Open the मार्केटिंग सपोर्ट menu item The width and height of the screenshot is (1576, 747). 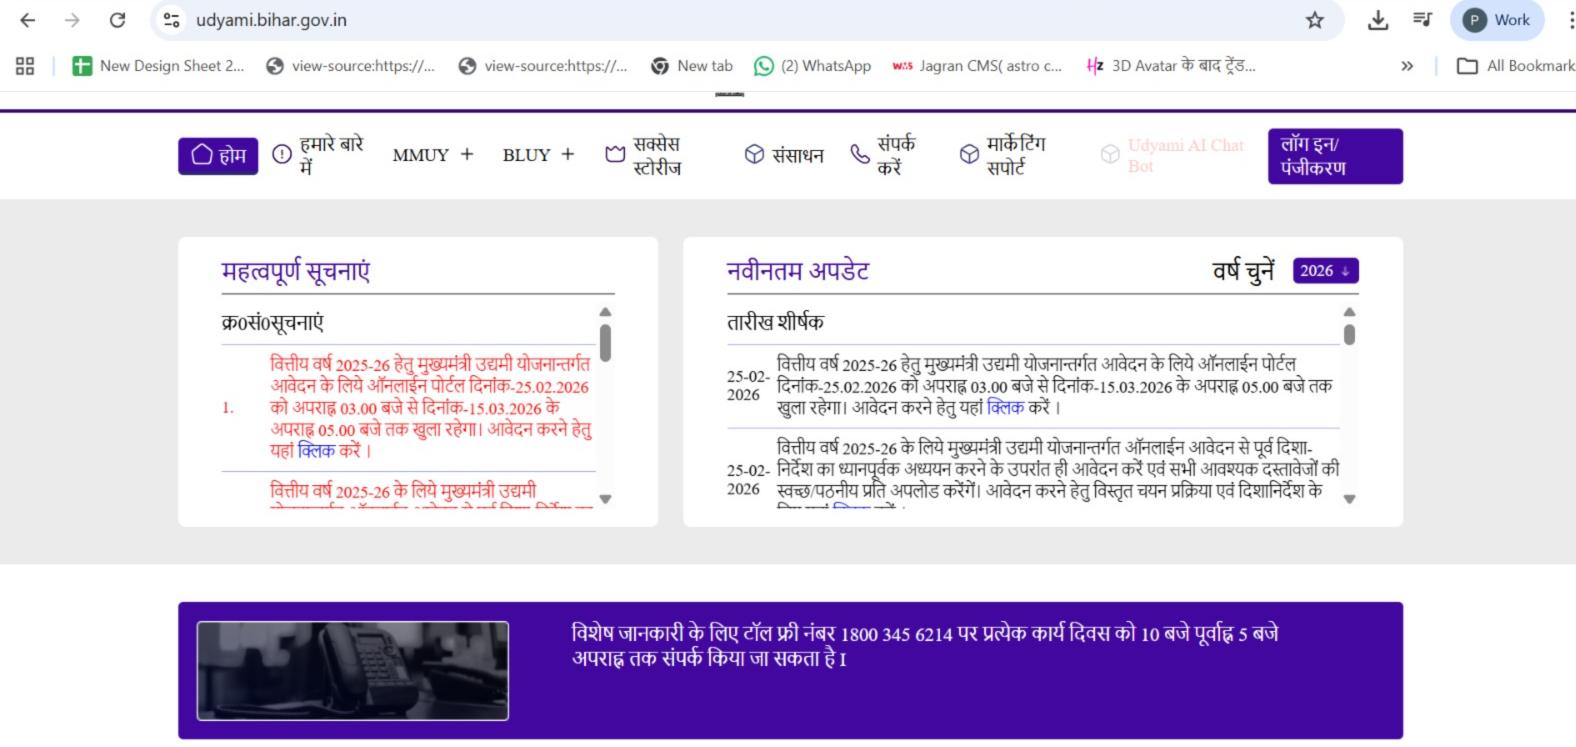[1016, 155]
